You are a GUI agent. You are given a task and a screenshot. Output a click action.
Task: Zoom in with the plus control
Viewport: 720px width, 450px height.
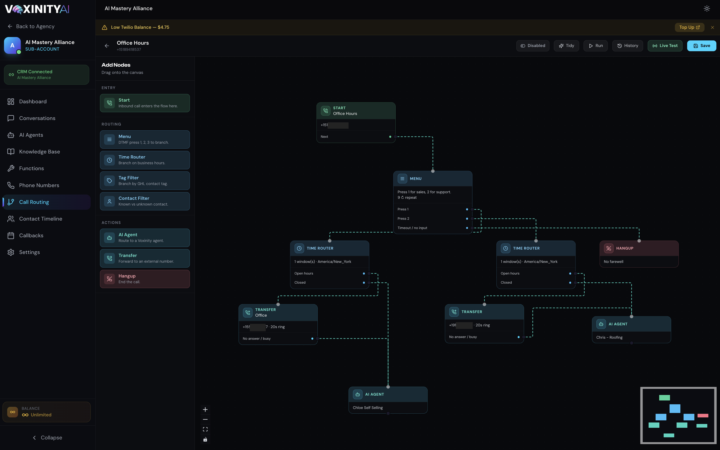pyautogui.click(x=205, y=410)
